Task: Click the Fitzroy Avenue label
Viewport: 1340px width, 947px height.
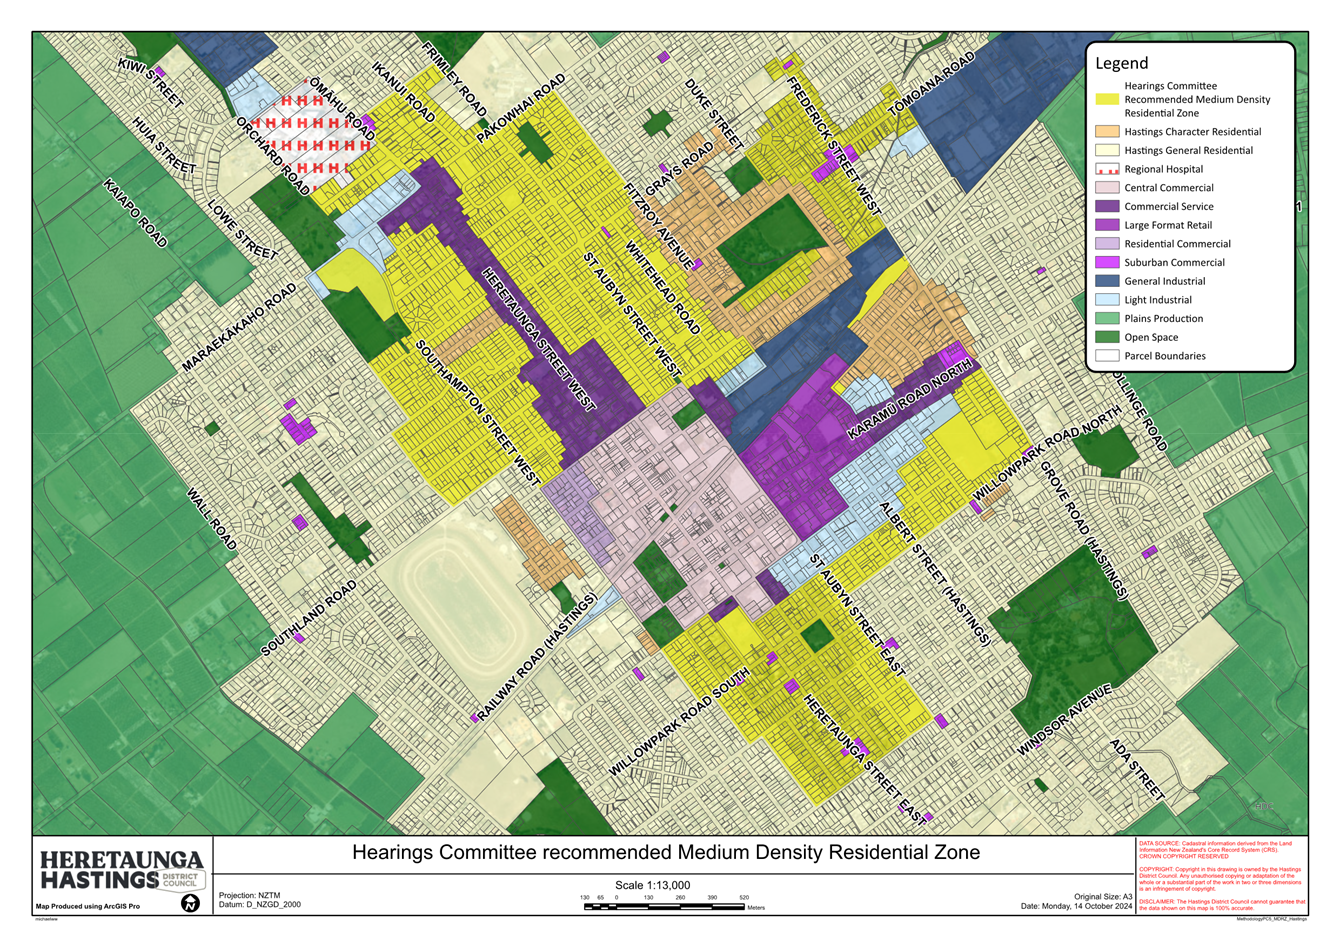Action: tap(658, 225)
